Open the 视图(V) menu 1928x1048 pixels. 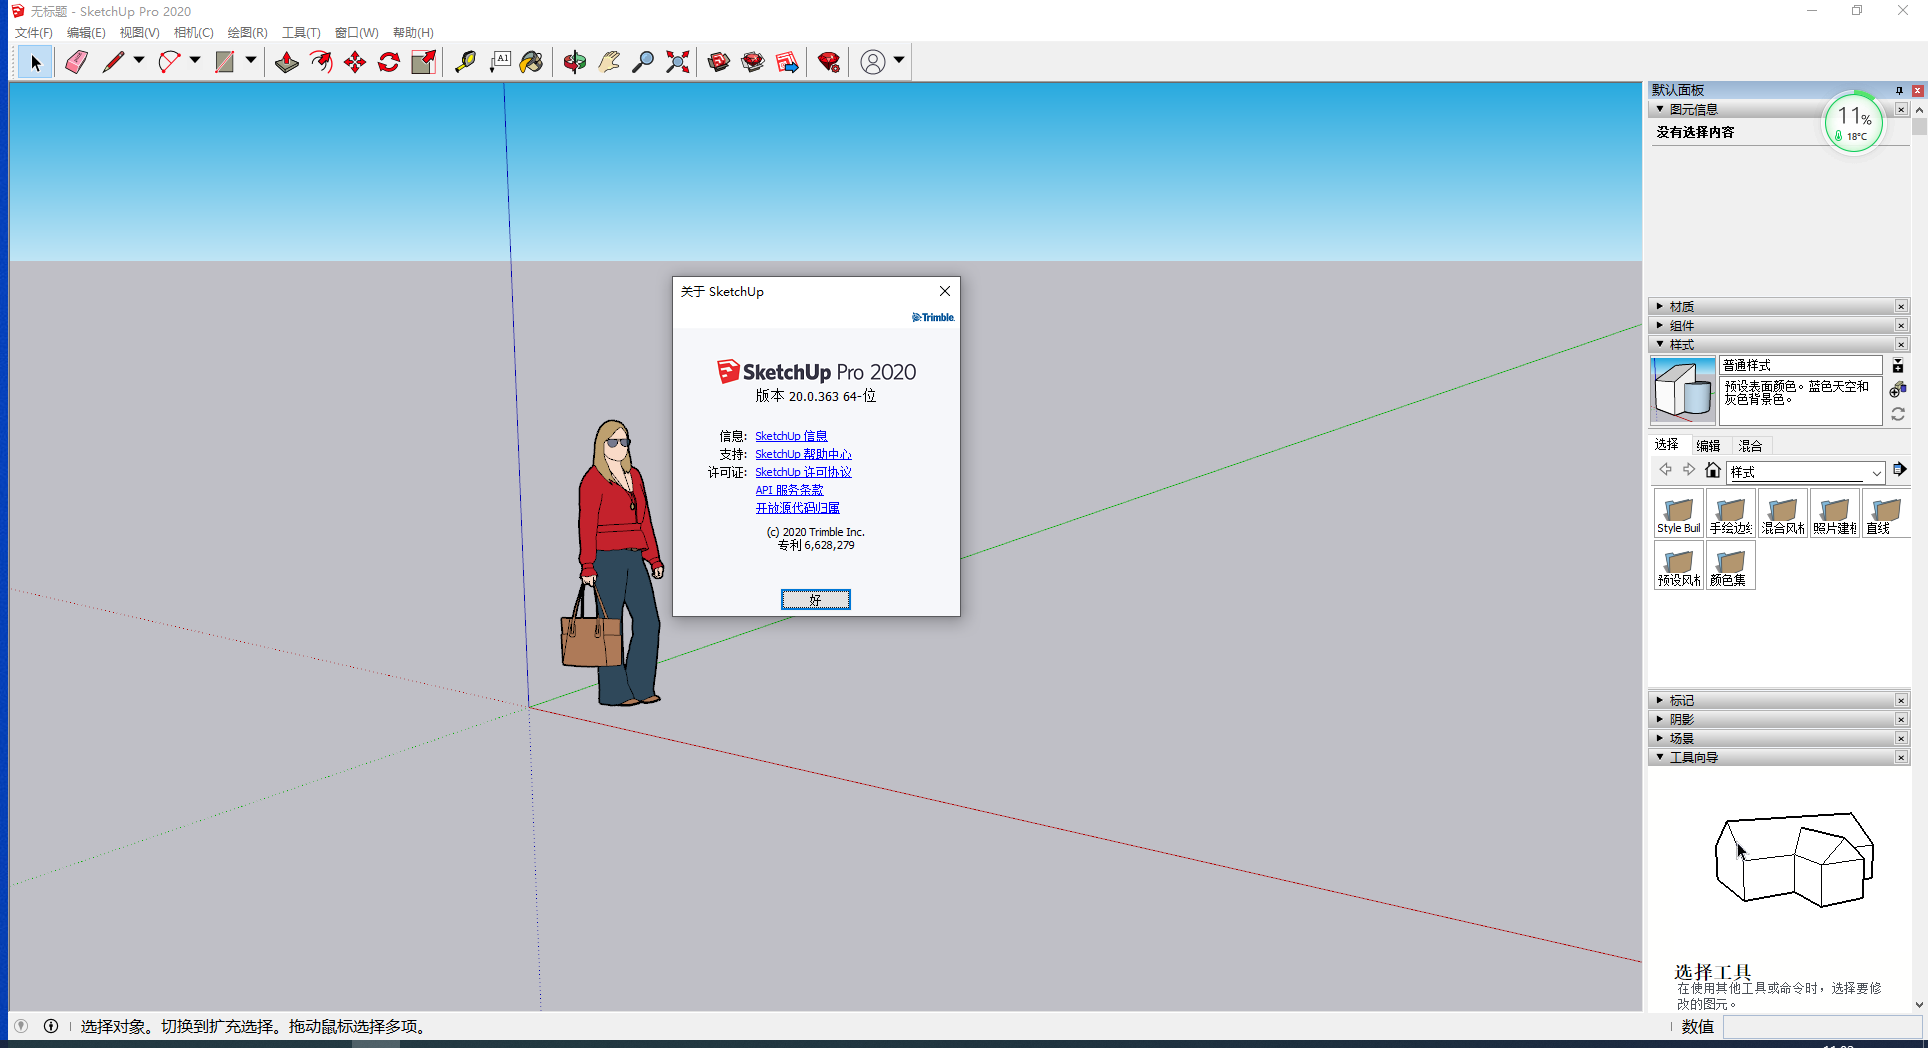(140, 33)
